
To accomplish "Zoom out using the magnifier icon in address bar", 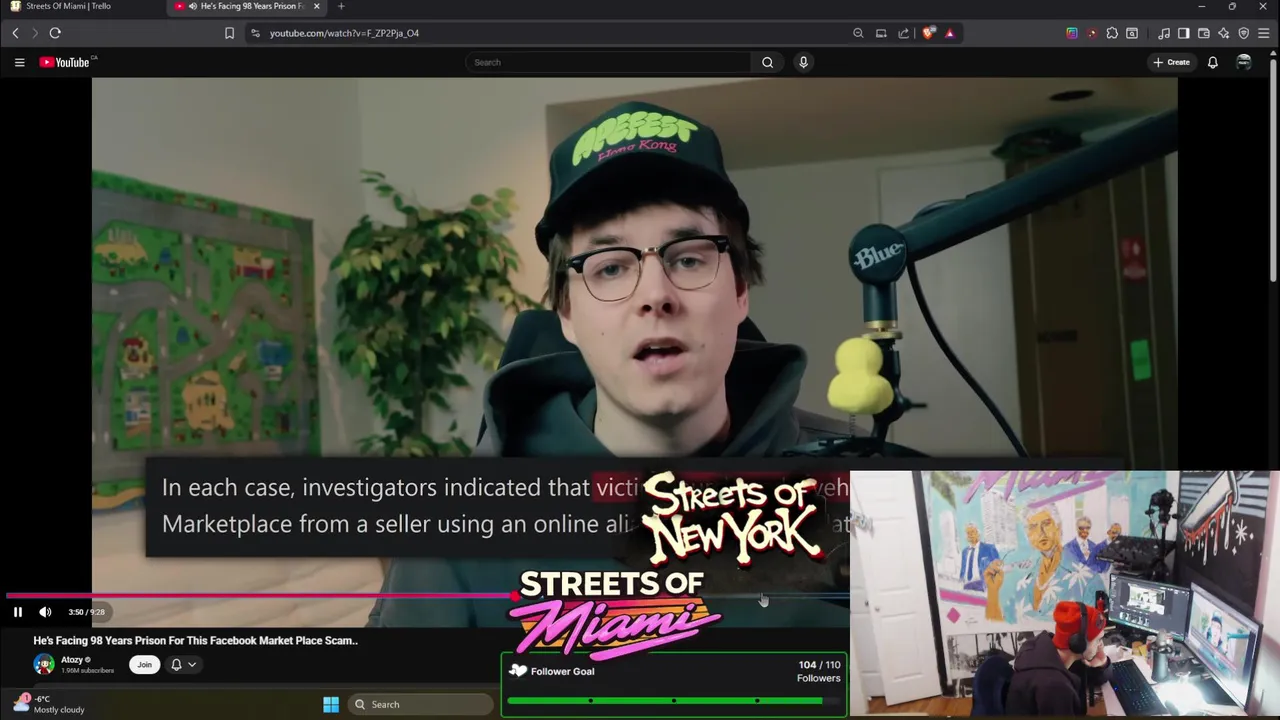I will point(858,33).
